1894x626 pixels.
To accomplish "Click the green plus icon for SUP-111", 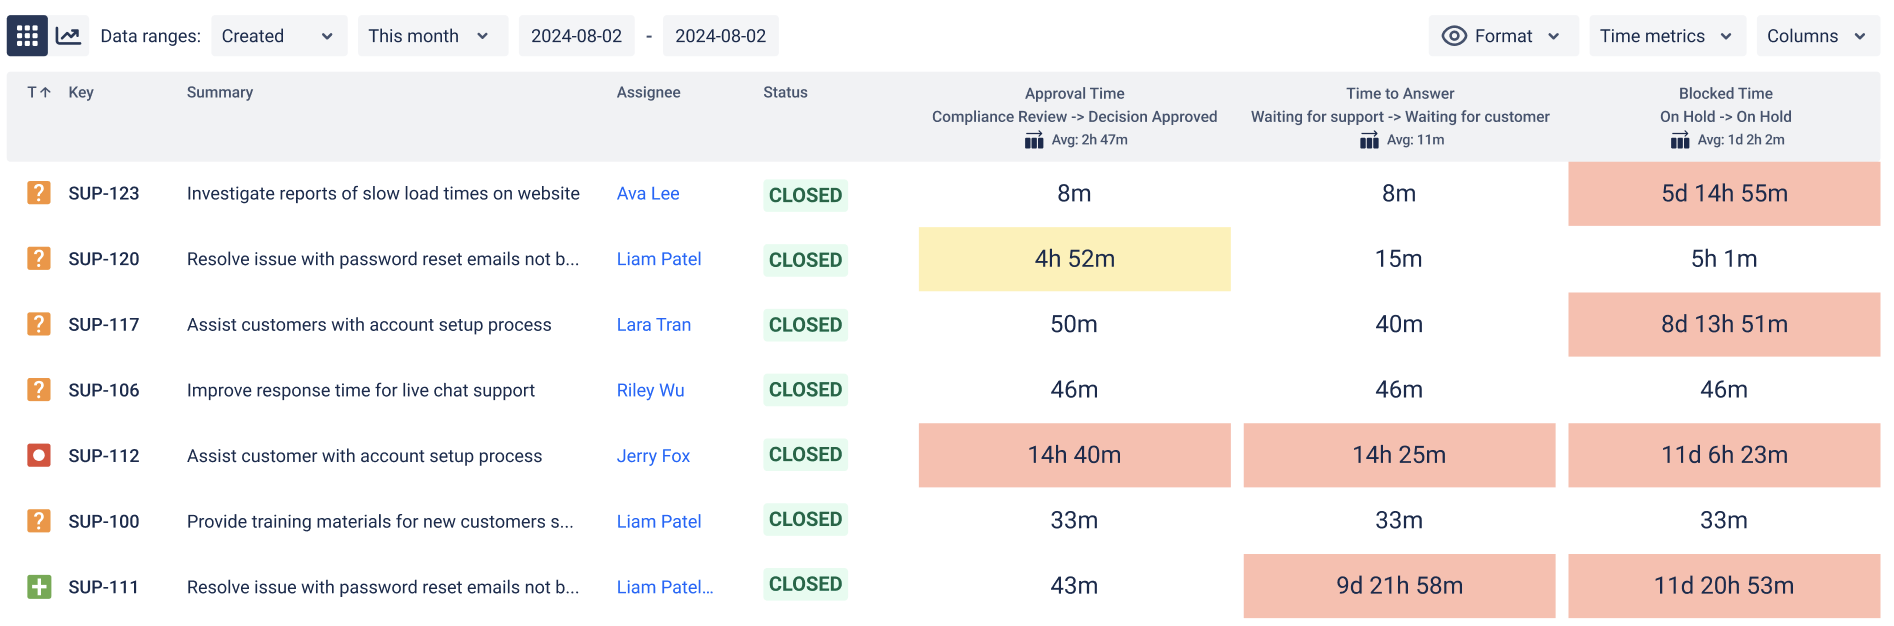I will click(x=39, y=587).
